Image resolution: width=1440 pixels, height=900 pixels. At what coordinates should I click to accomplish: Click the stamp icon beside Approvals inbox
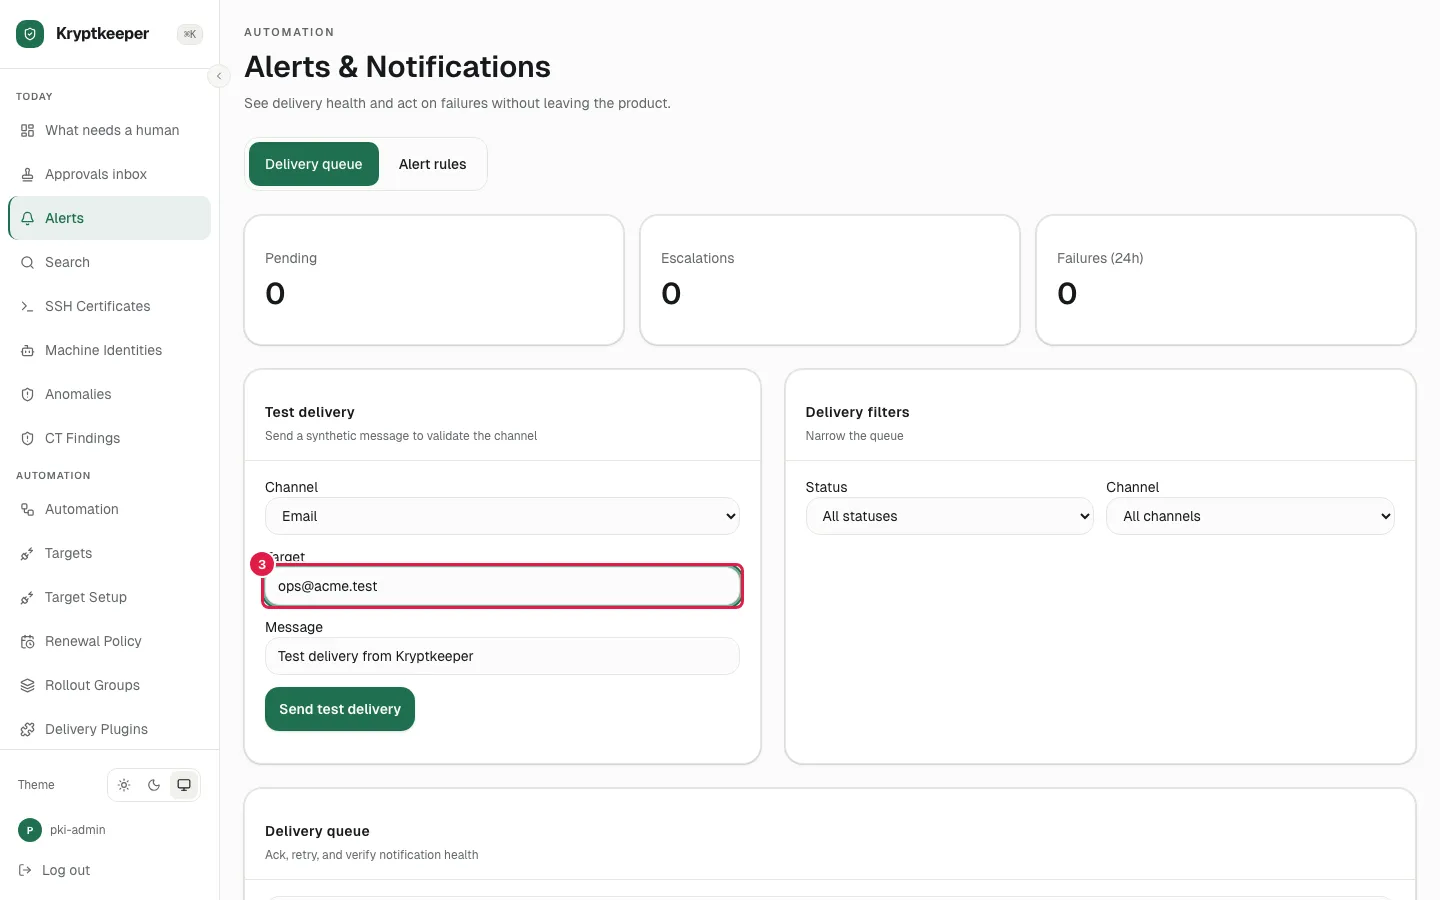27,175
